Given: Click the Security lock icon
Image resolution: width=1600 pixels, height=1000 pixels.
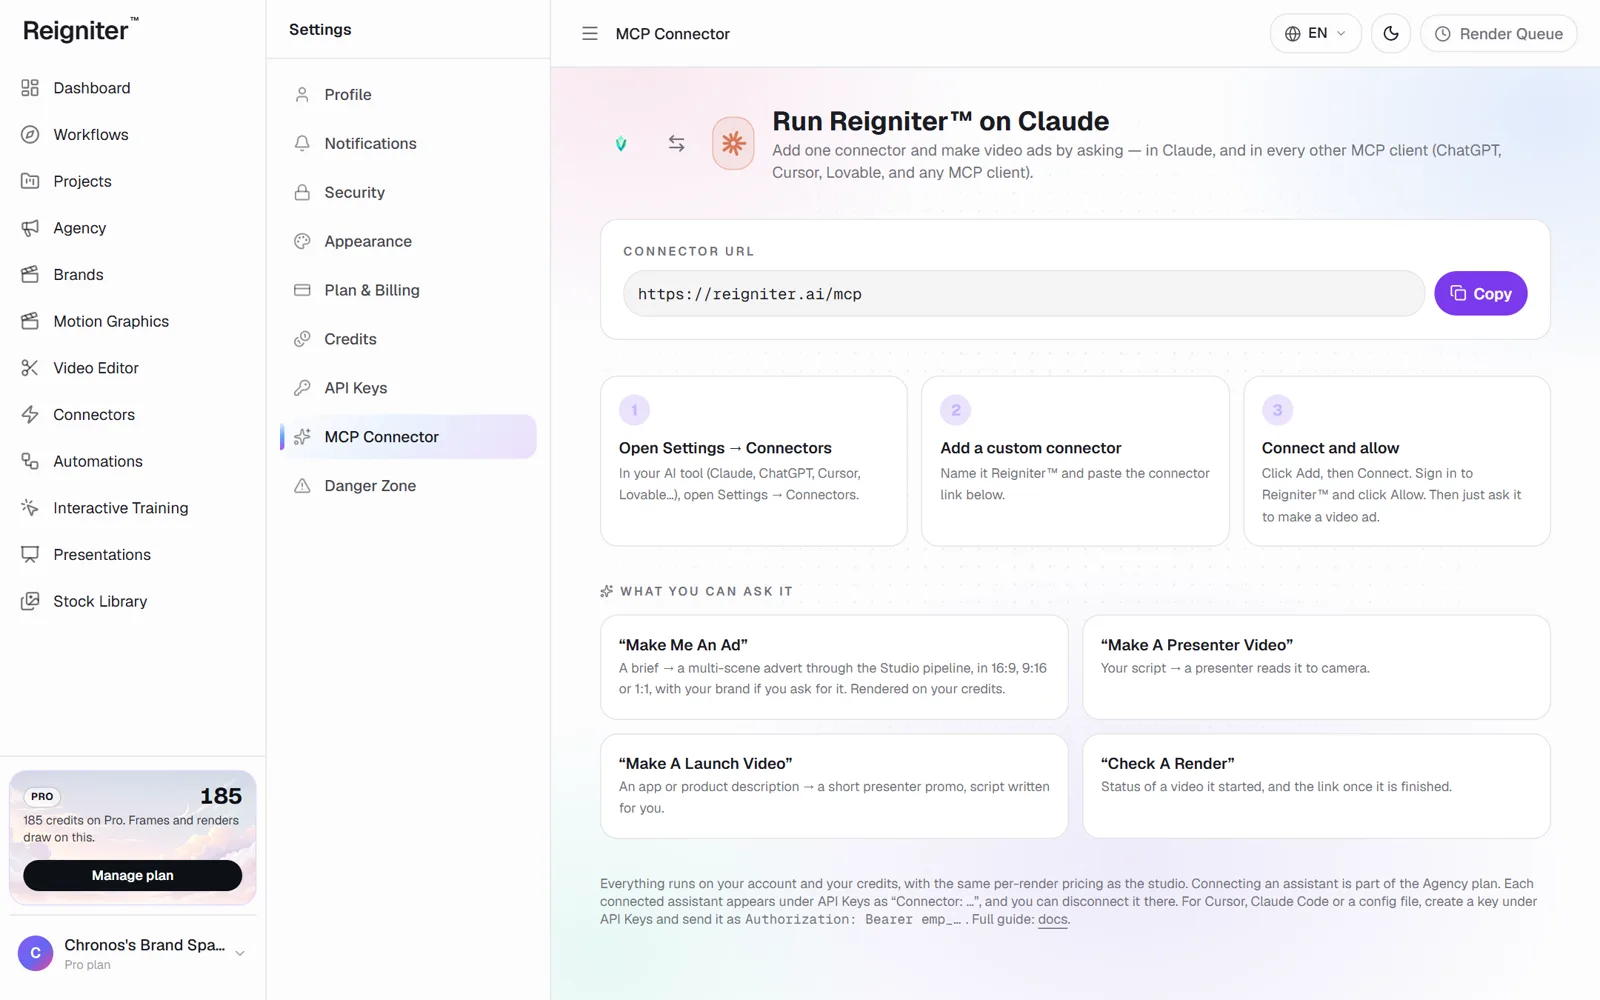Looking at the screenshot, I should tap(302, 192).
